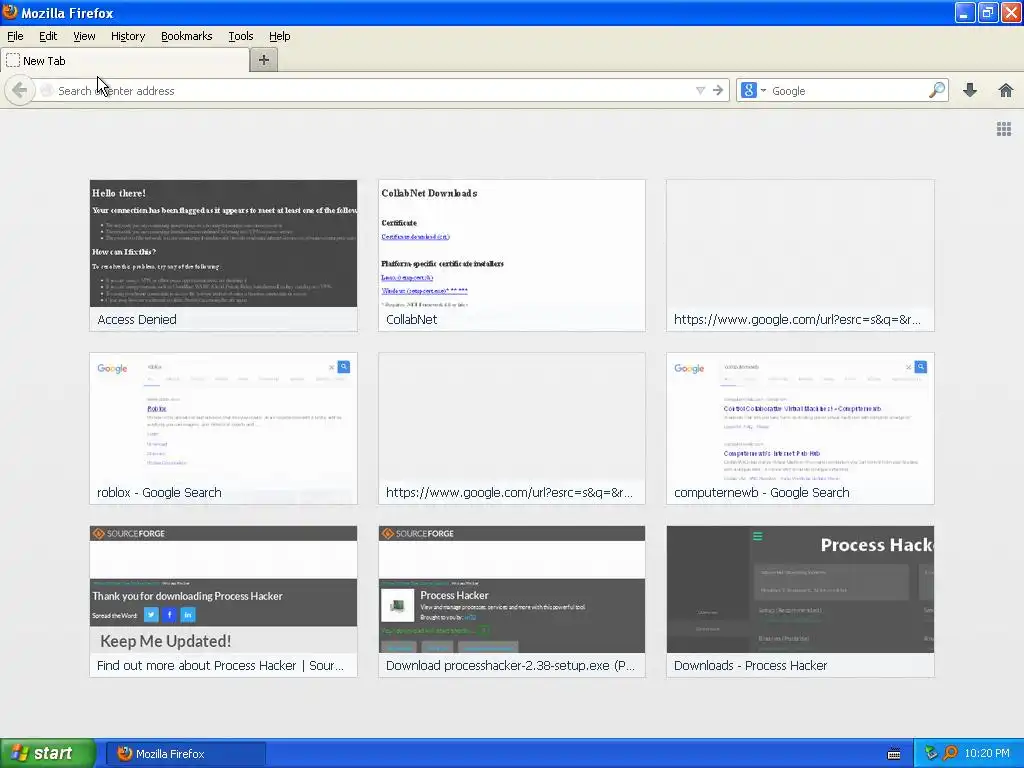This screenshot has height=768, width=1024.
Task: Click 'computernewb - Google Search' tile title
Action: [x=761, y=492]
